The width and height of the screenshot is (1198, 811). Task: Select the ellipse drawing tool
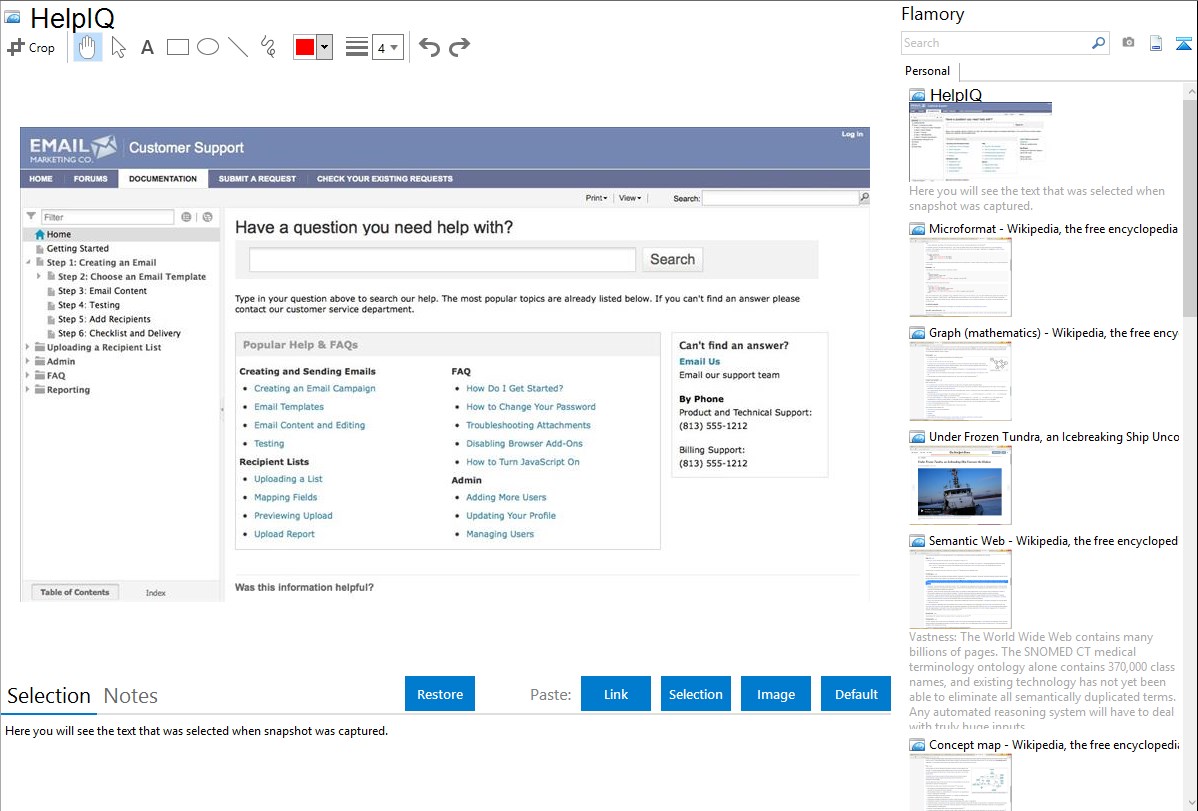(208, 47)
